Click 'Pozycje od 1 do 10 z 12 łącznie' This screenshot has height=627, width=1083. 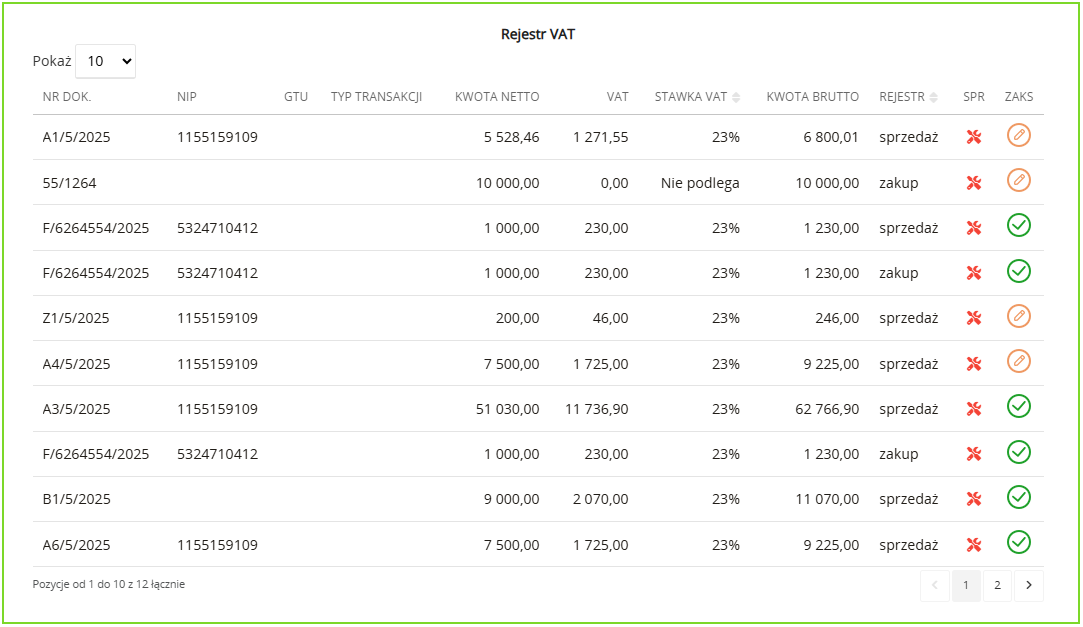108,584
